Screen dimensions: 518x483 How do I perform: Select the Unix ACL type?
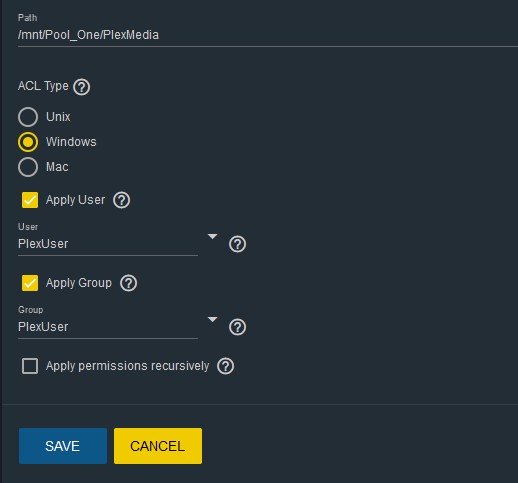pos(28,117)
